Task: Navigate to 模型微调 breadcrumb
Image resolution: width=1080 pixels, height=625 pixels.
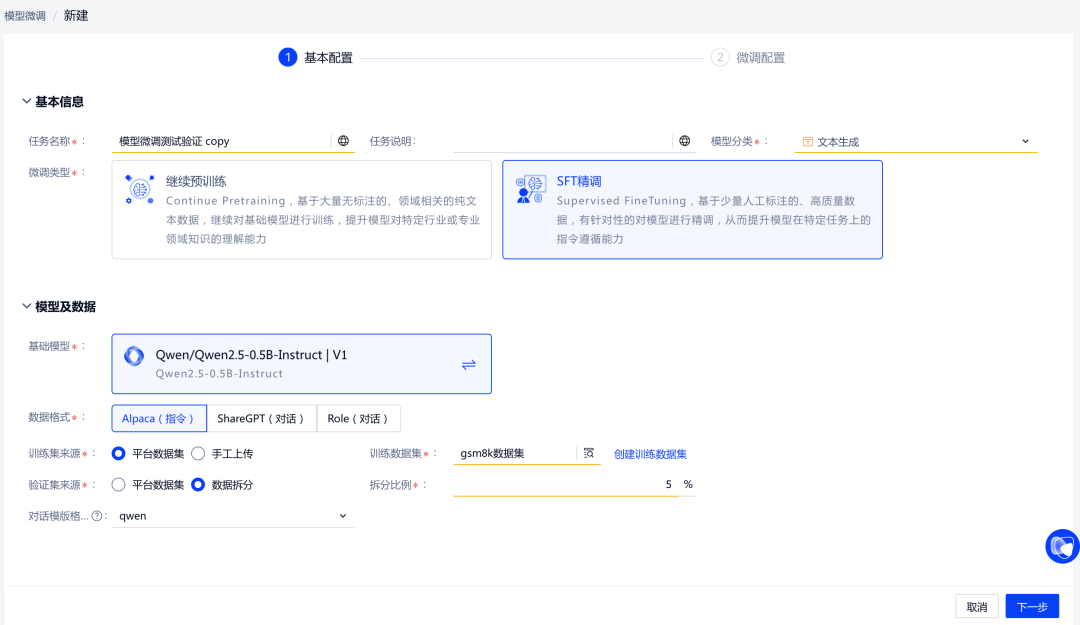Action: click(x=25, y=16)
